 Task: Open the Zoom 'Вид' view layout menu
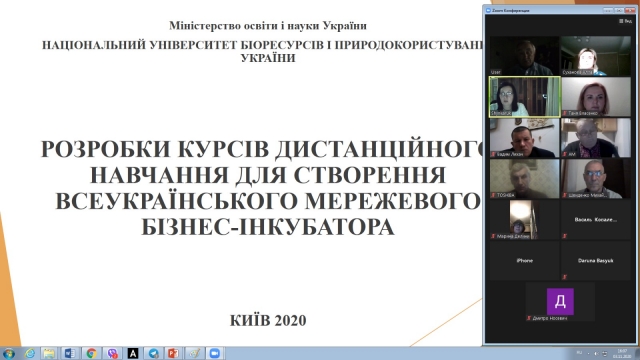[x=625, y=21]
